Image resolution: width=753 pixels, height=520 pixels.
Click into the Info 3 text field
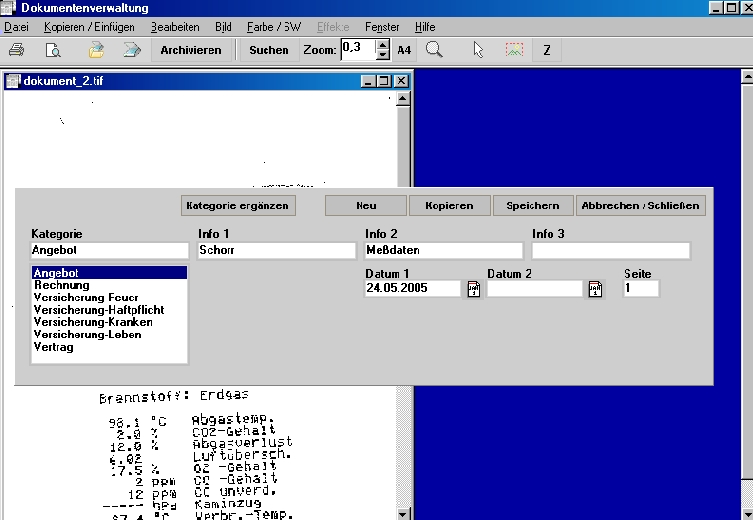(610, 250)
